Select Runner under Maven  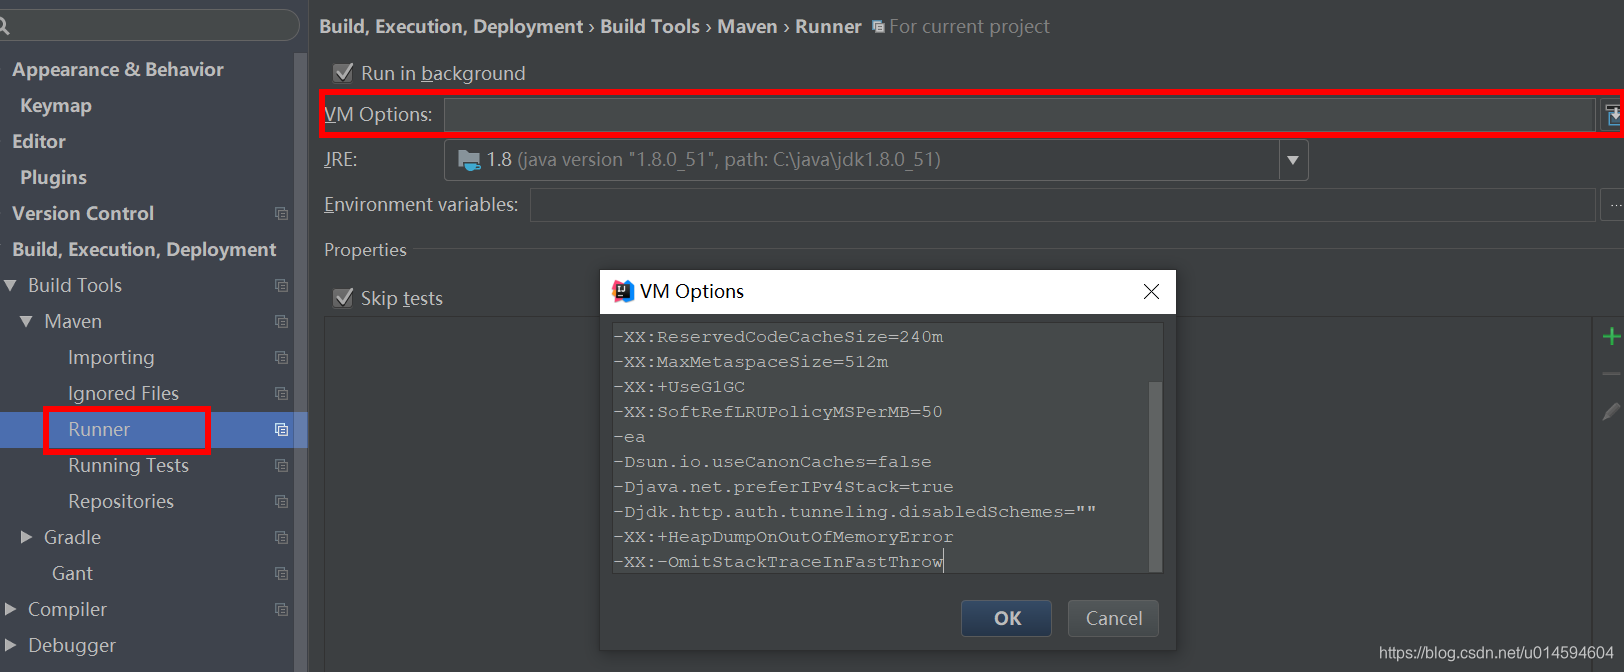(x=99, y=430)
